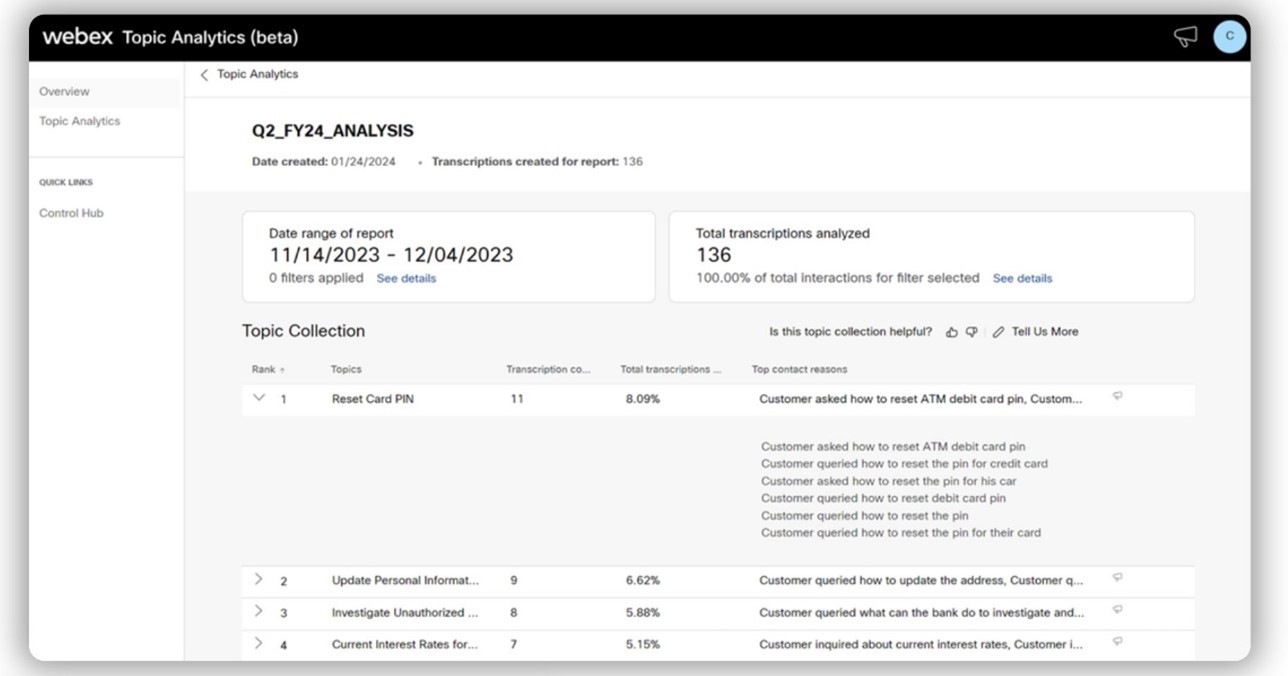The height and width of the screenshot is (676, 1288).
Task: Click the Tell Us More pencil icon
Action: click(998, 332)
